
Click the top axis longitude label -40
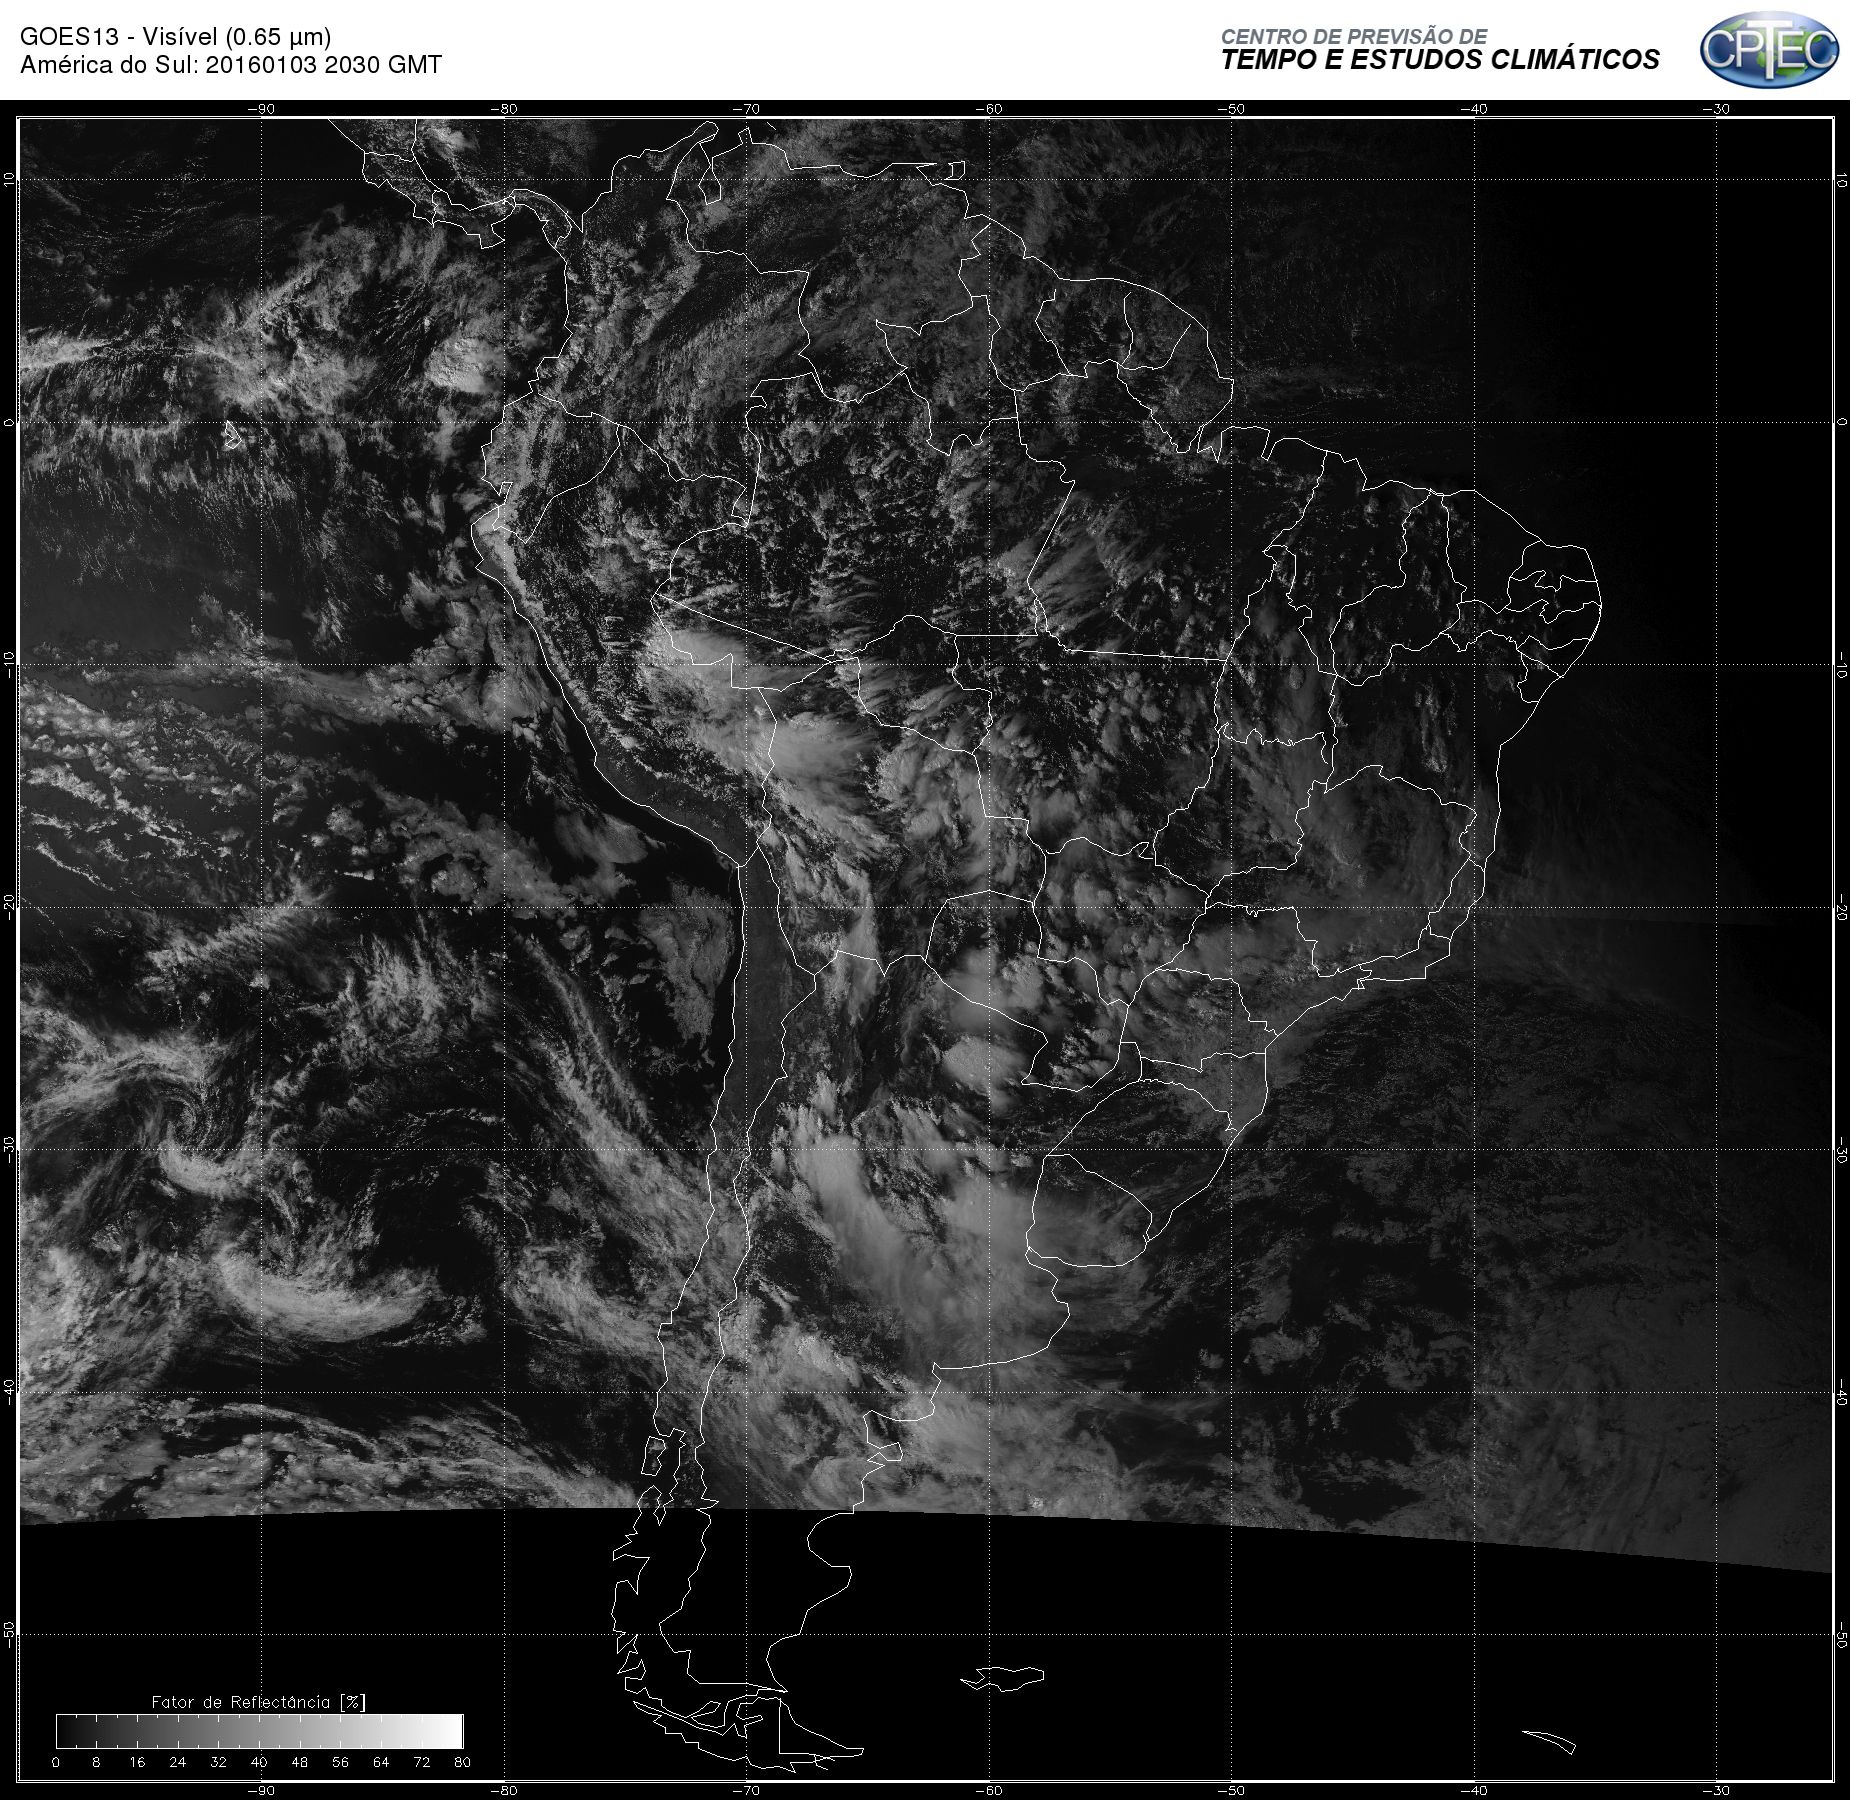click(1474, 109)
